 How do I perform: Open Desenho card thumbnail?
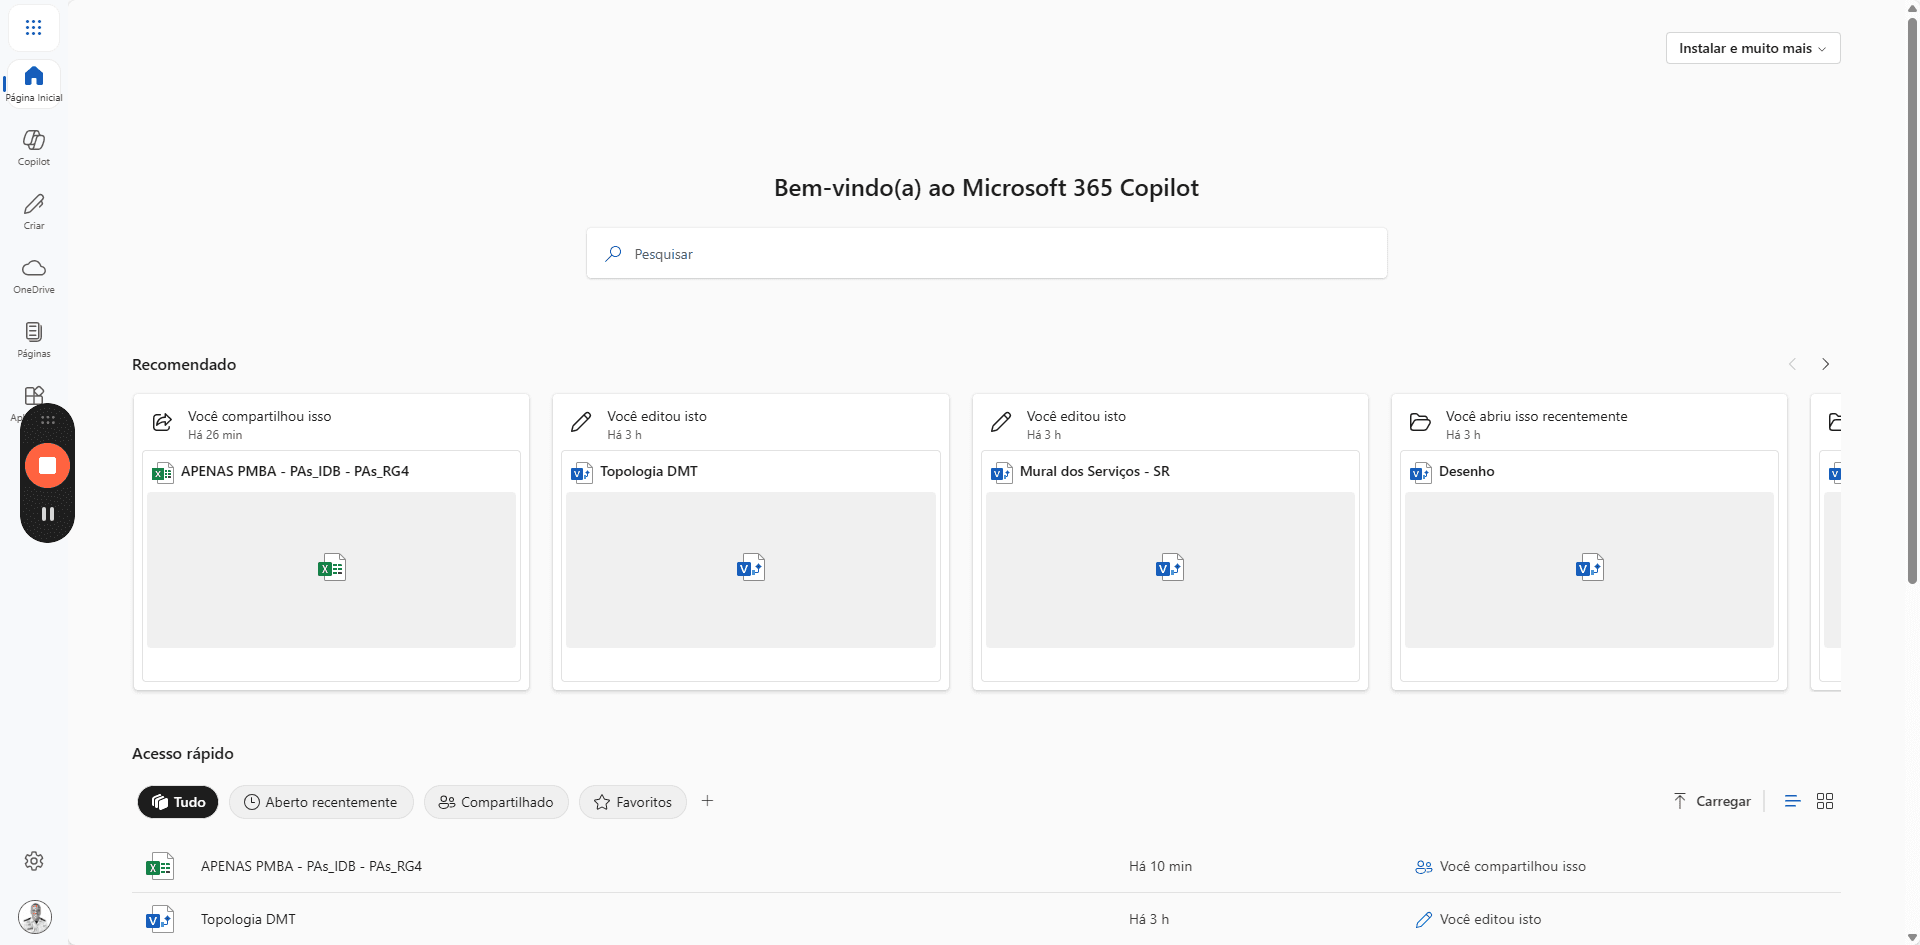tap(1589, 569)
